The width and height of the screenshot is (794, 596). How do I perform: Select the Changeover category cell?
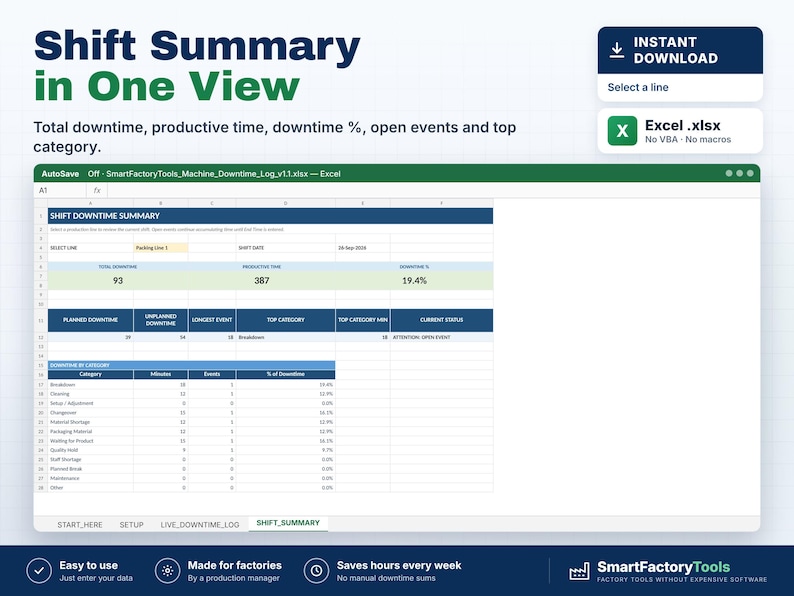coord(91,413)
